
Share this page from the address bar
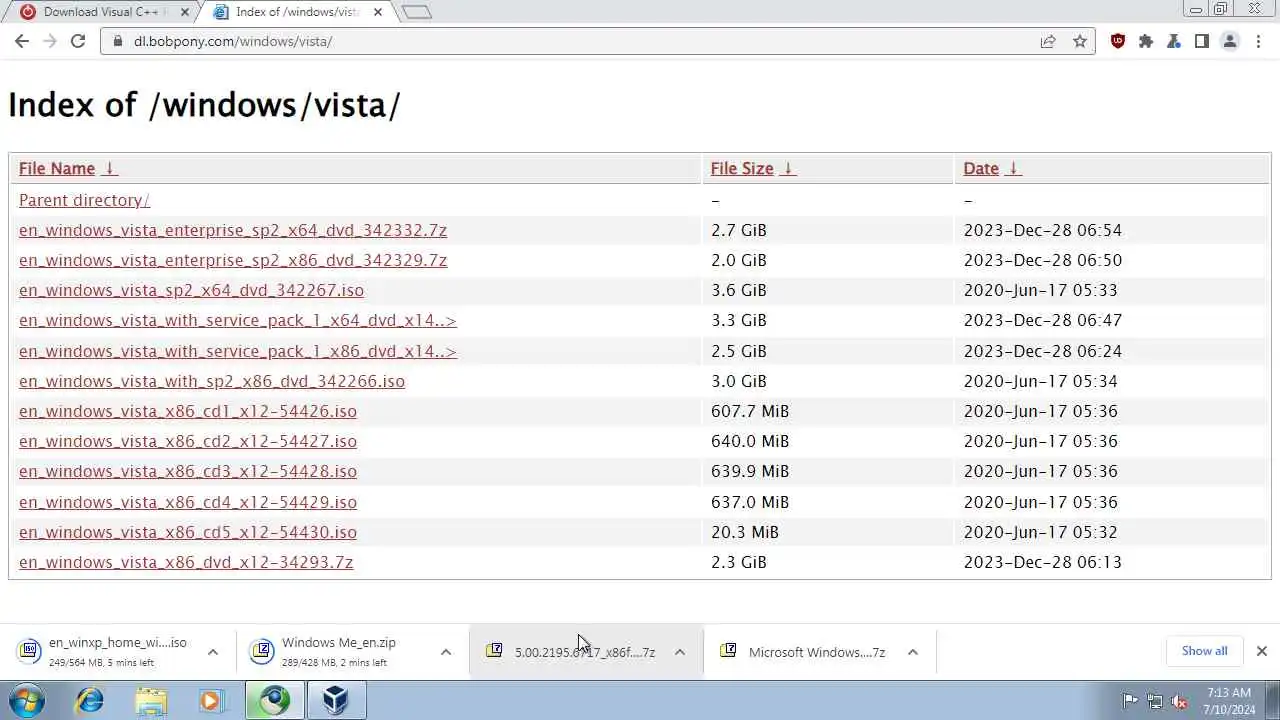point(1048,41)
